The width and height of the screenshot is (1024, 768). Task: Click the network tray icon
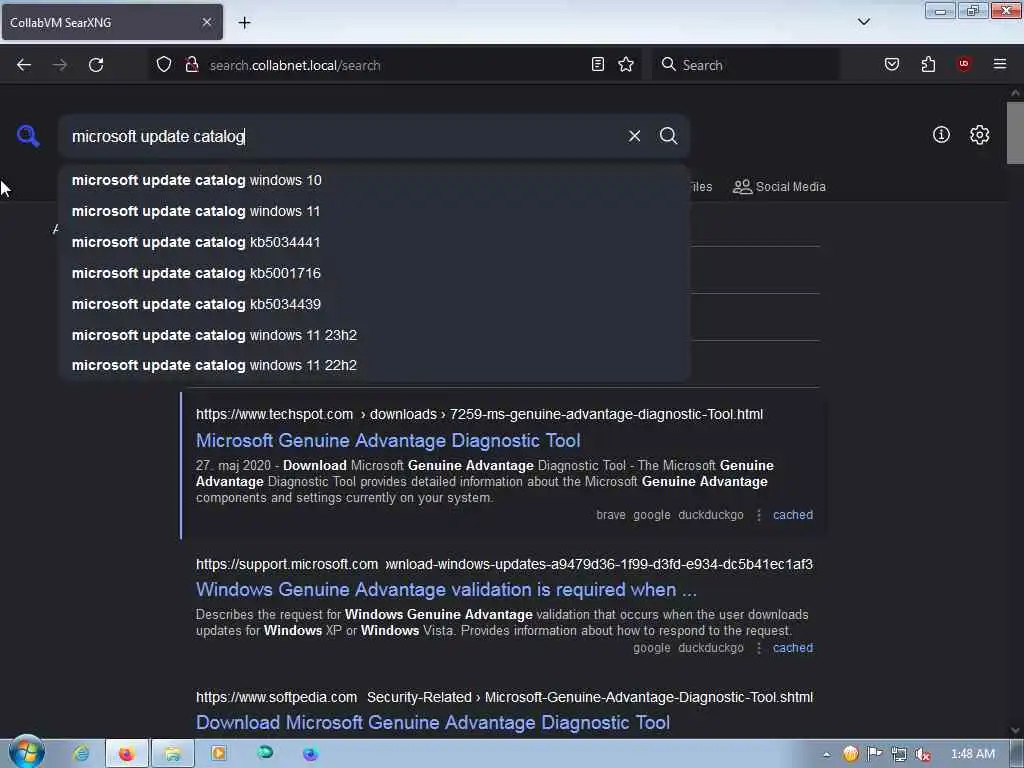click(899, 754)
